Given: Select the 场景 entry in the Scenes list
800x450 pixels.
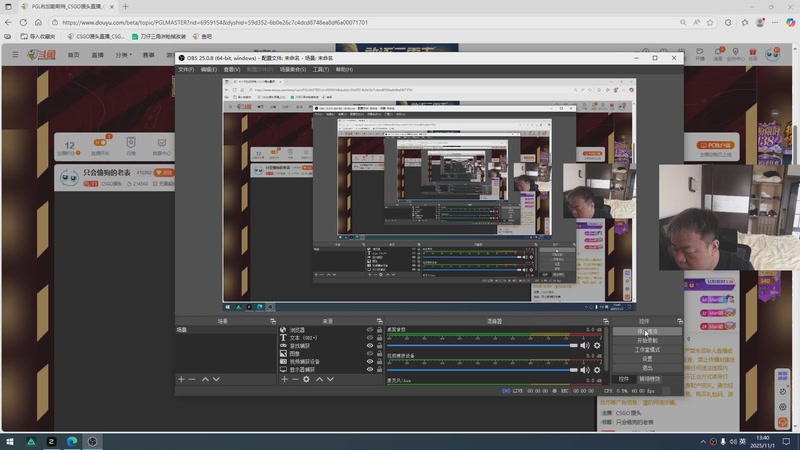Looking at the screenshot, I should coord(226,330).
